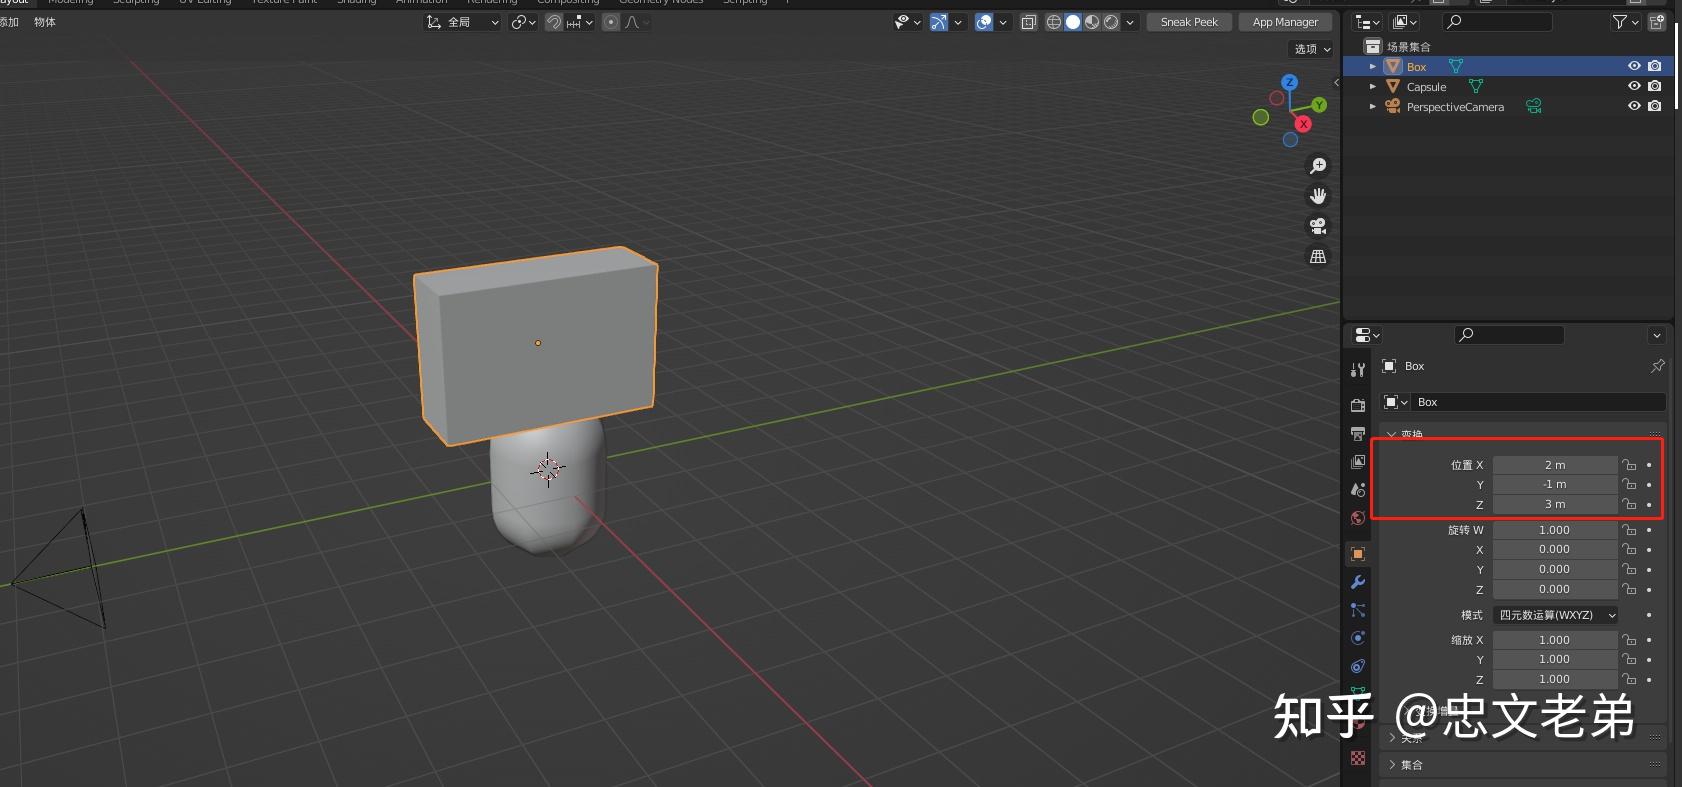The image size is (1682, 787).
Task: Toggle camera view with the camera icon
Action: click(1318, 226)
